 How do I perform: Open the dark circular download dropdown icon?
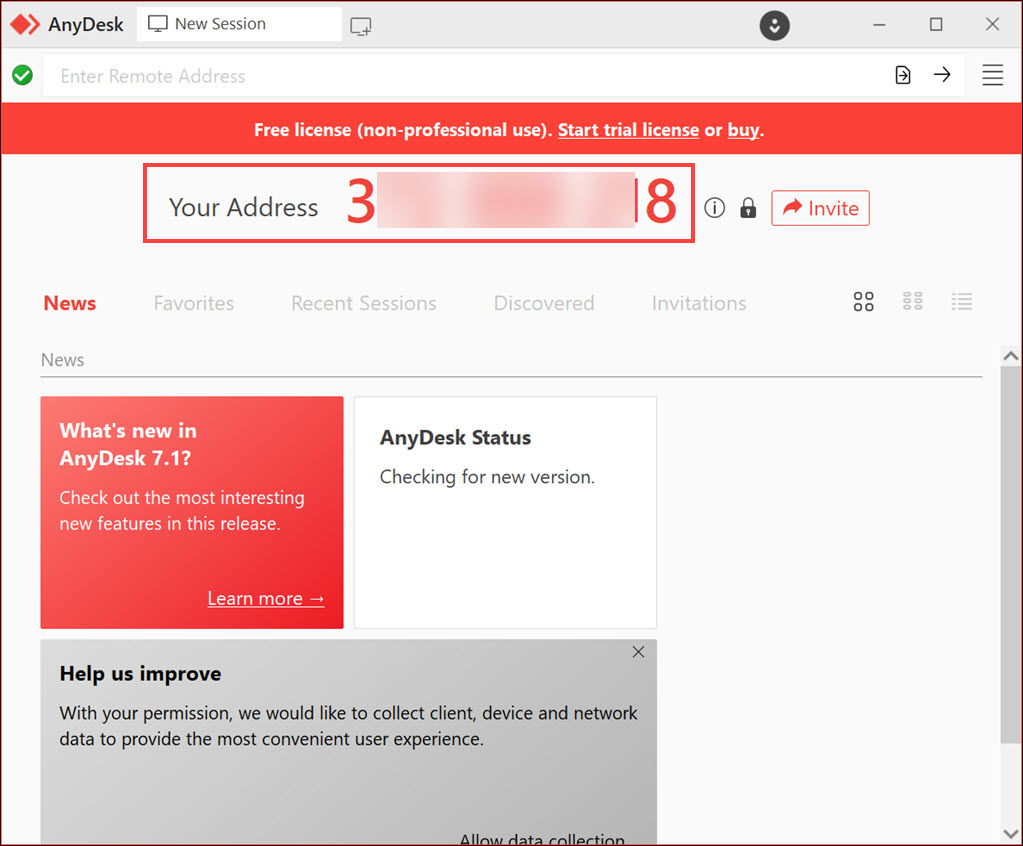pos(774,25)
